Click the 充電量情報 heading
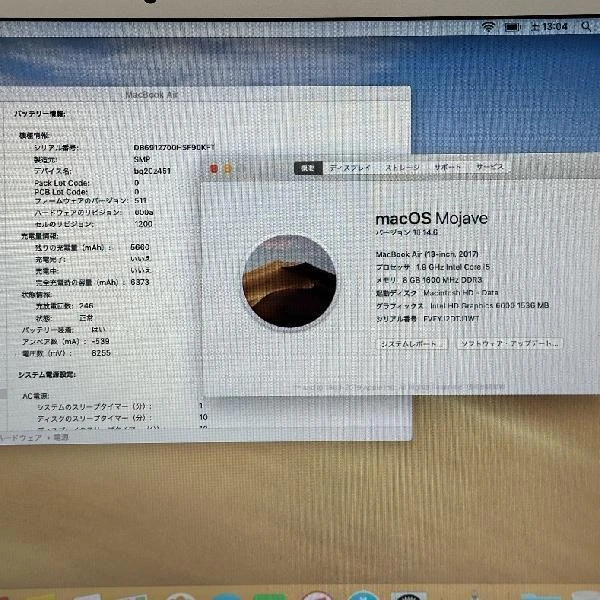The width and height of the screenshot is (600, 600). [x=39, y=236]
